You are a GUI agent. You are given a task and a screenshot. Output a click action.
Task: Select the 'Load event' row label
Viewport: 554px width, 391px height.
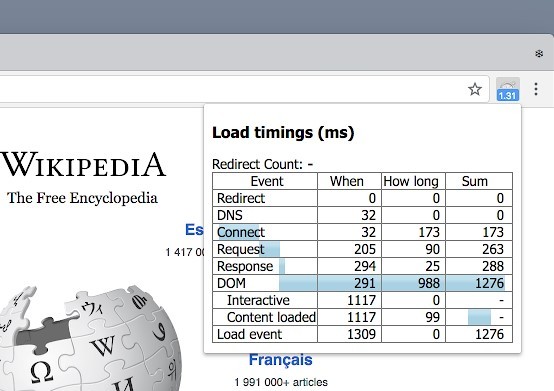249,334
